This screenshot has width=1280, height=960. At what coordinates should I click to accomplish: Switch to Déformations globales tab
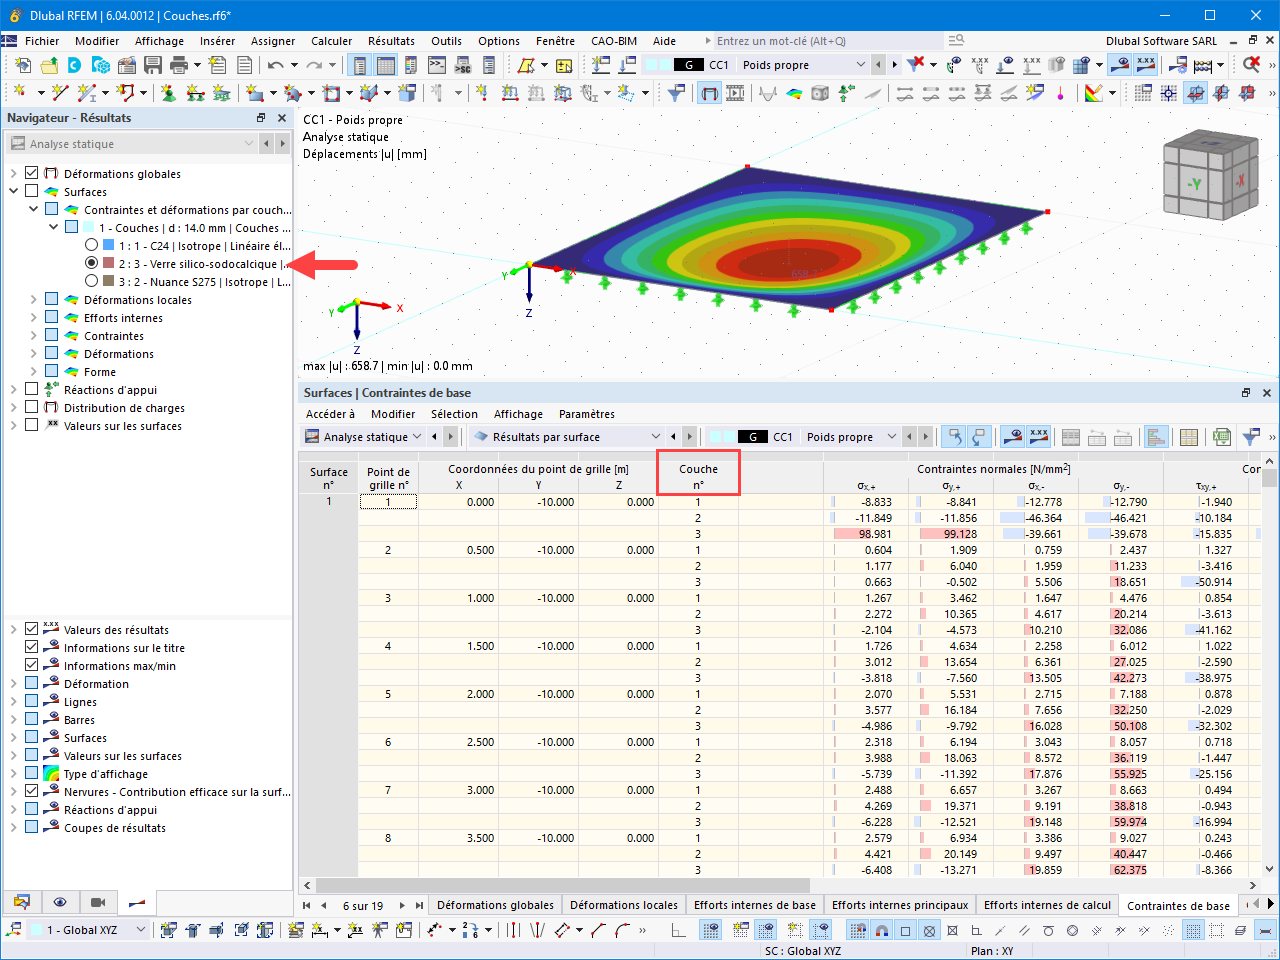[495, 906]
